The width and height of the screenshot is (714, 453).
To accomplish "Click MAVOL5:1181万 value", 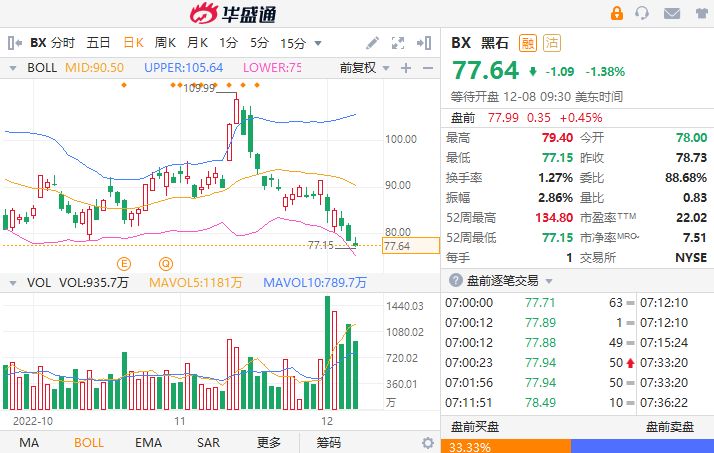I will coord(196,283).
